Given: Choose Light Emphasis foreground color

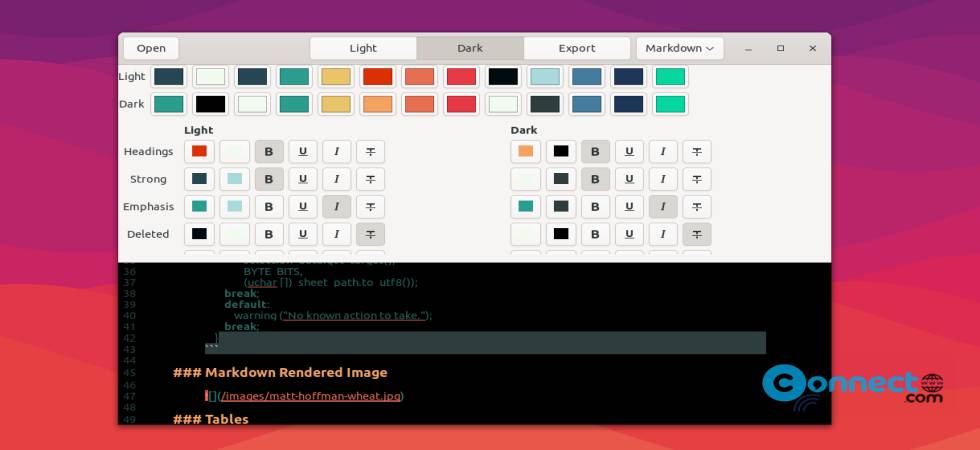Looking at the screenshot, I should [199, 206].
